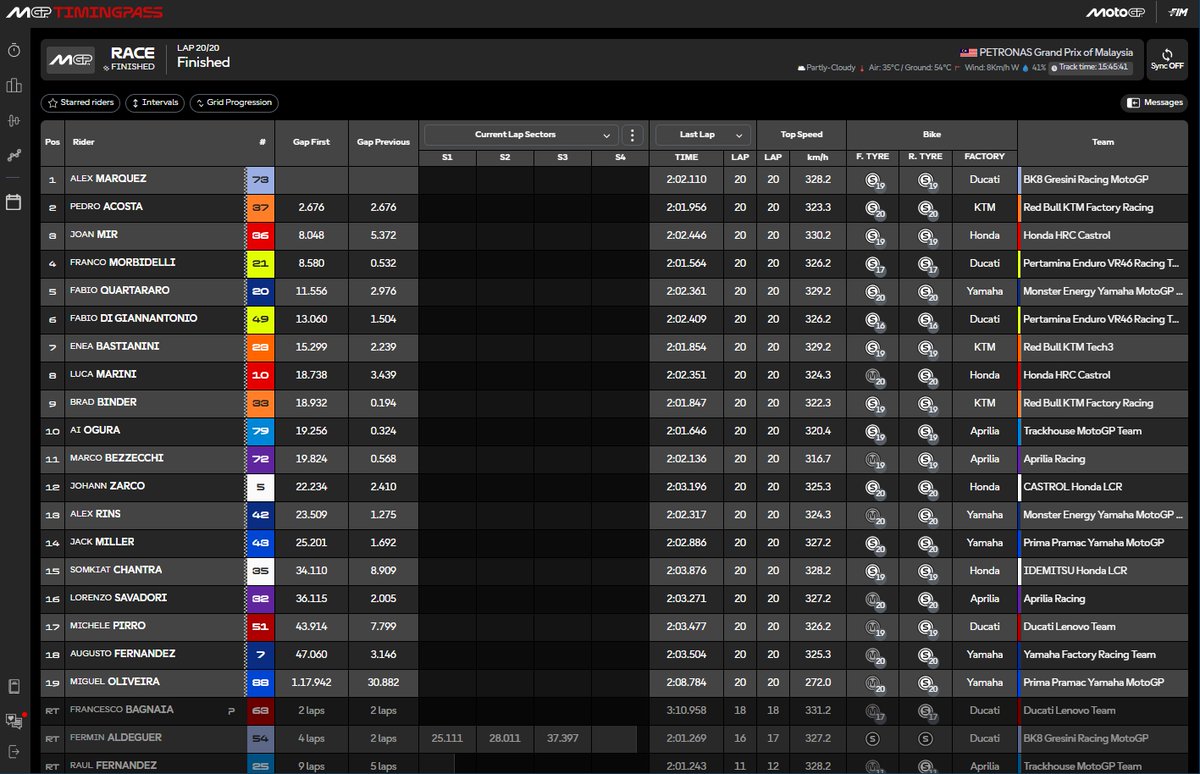Toggle the Starred riders filter

pyautogui.click(x=80, y=102)
